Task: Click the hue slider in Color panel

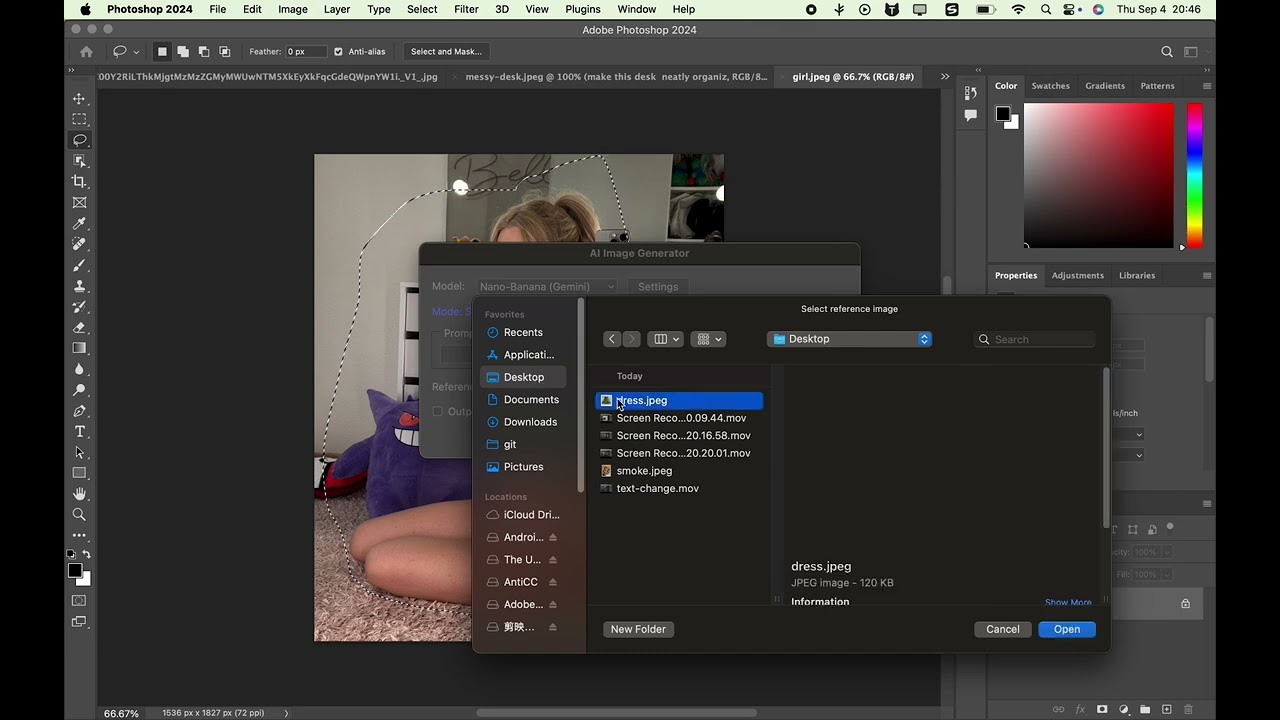Action: (1195, 175)
